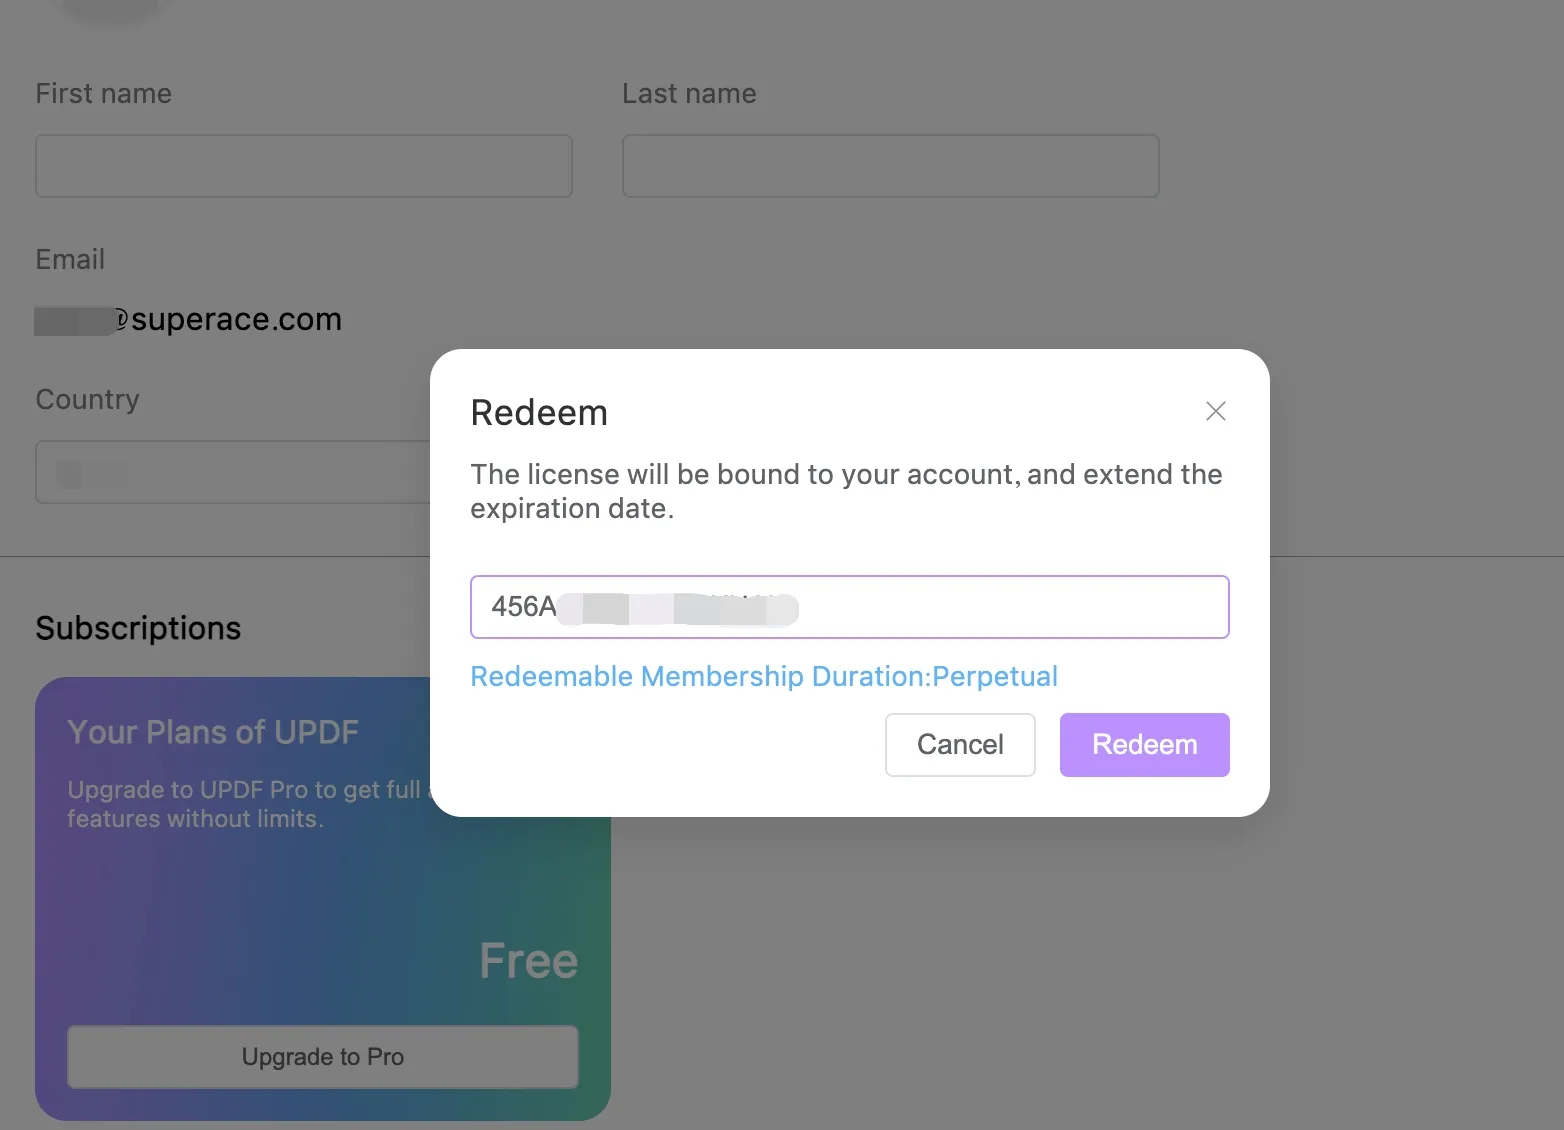Select the Your Plans of UPDF title
1564x1130 pixels.
coord(213,732)
